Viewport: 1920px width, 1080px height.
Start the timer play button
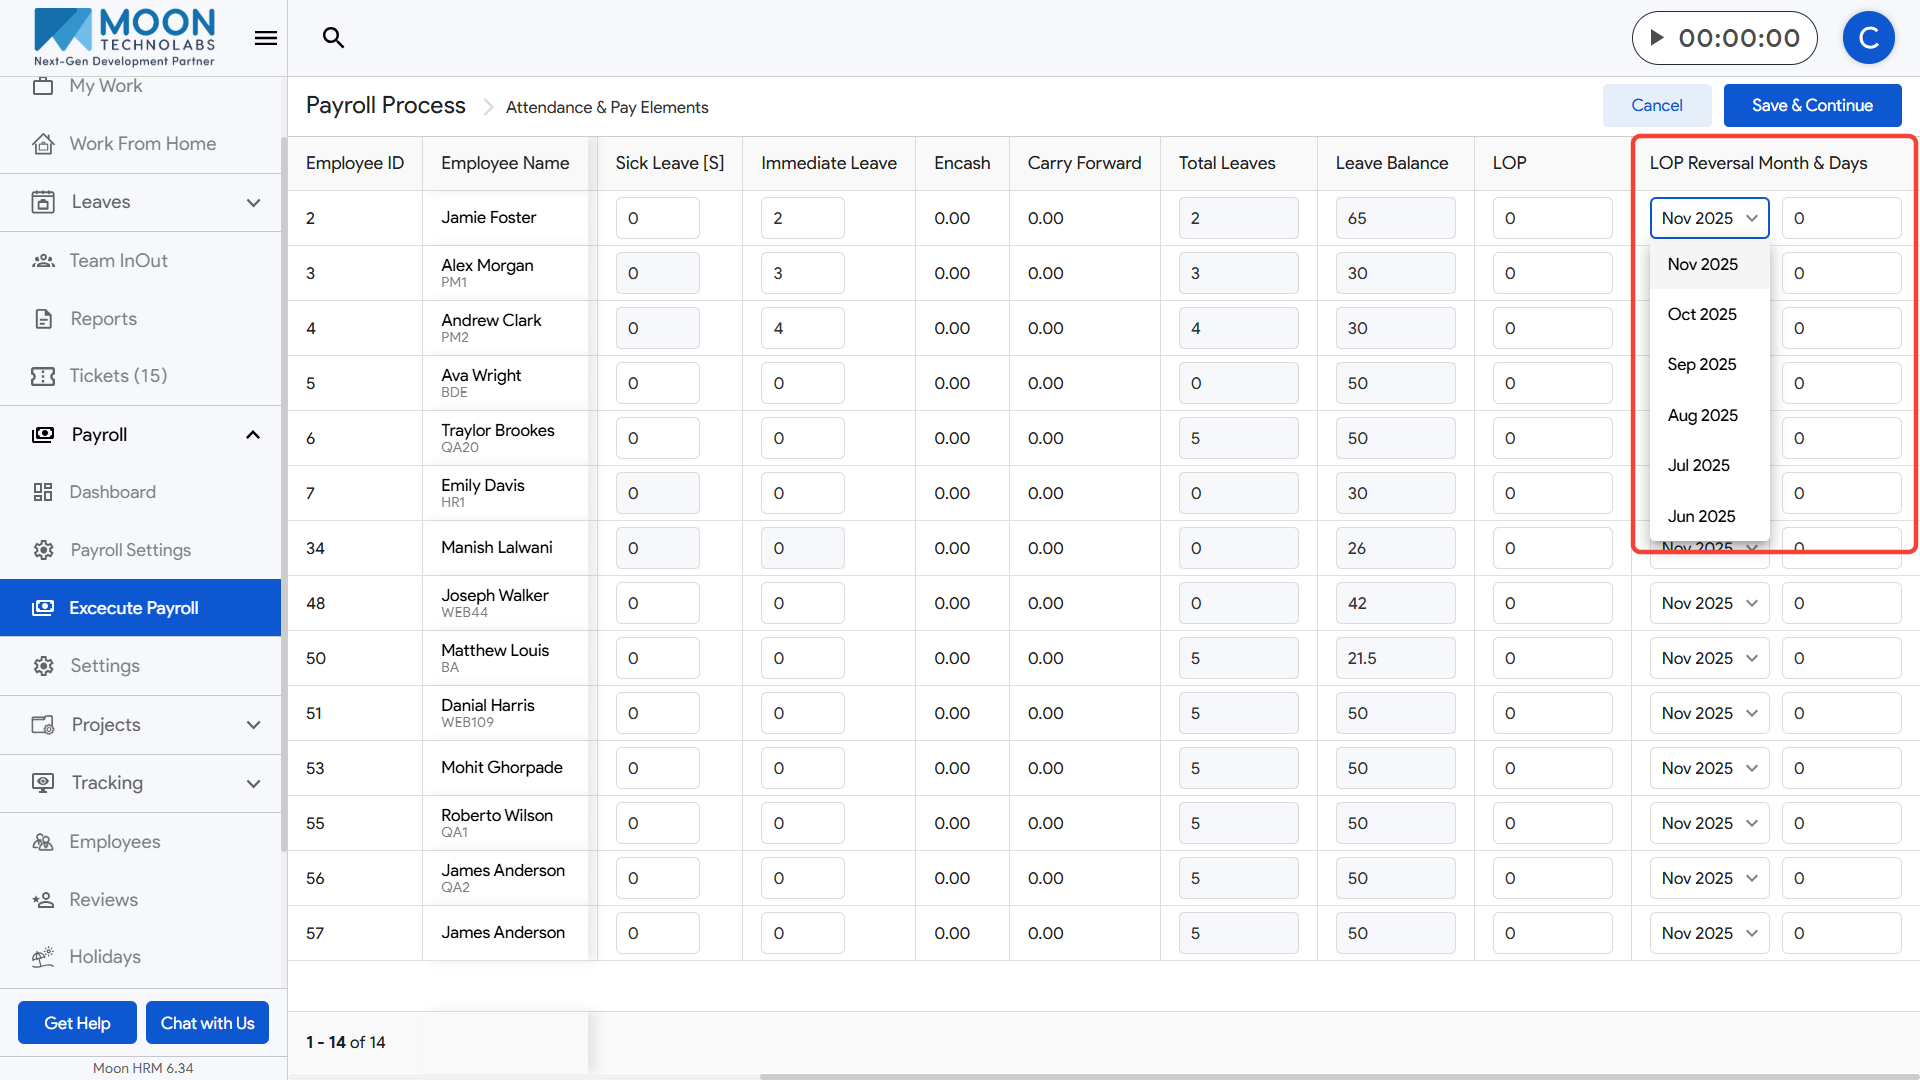pyautogui.click(x=1657, y=38)
